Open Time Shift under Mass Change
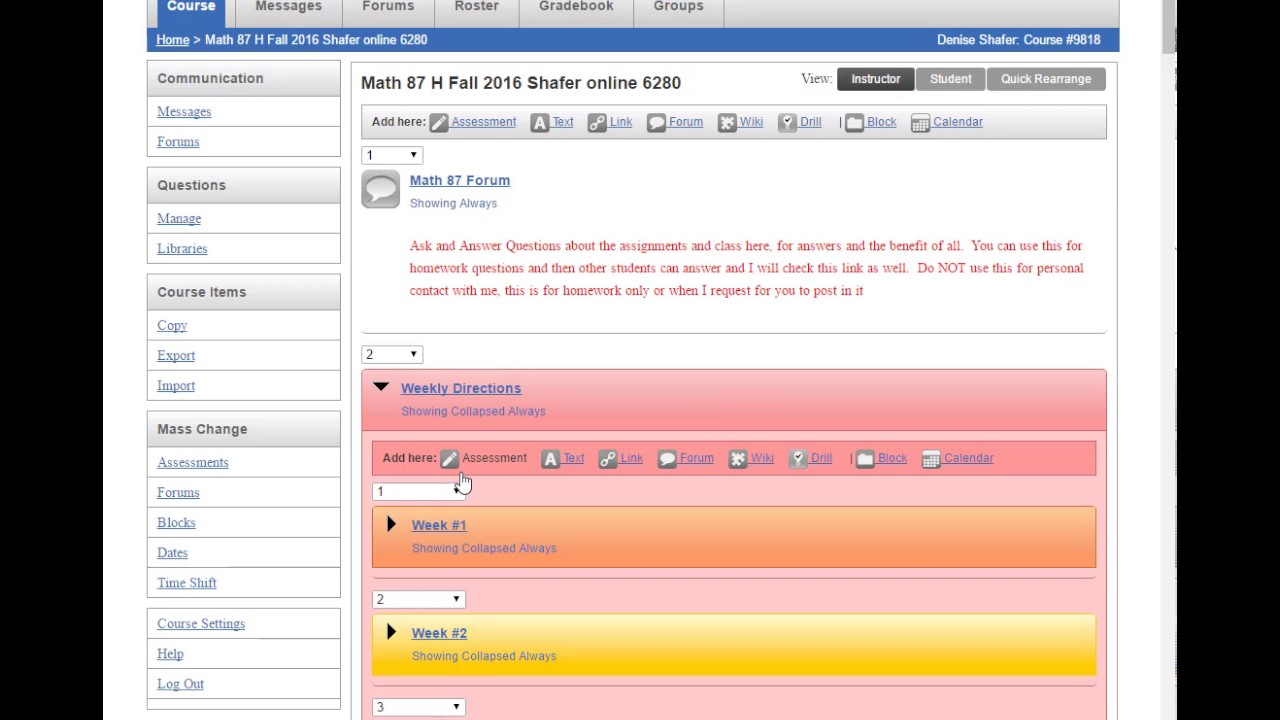The width and height of the screenshot is (1280, 720). pos(187,583)
